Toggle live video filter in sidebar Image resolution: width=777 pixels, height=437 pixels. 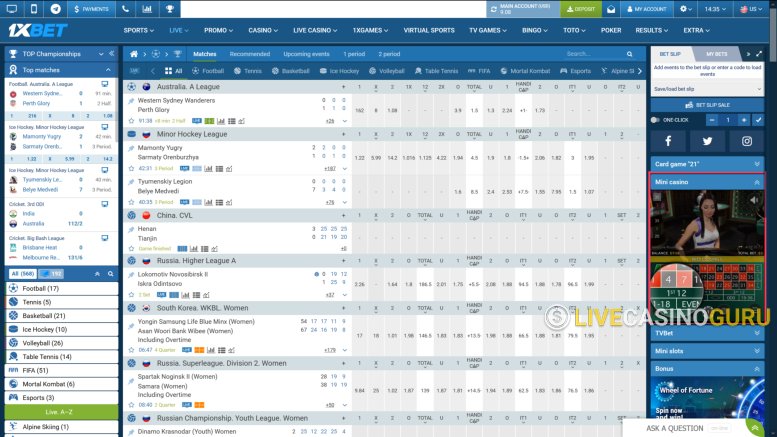tap(51, 273)
